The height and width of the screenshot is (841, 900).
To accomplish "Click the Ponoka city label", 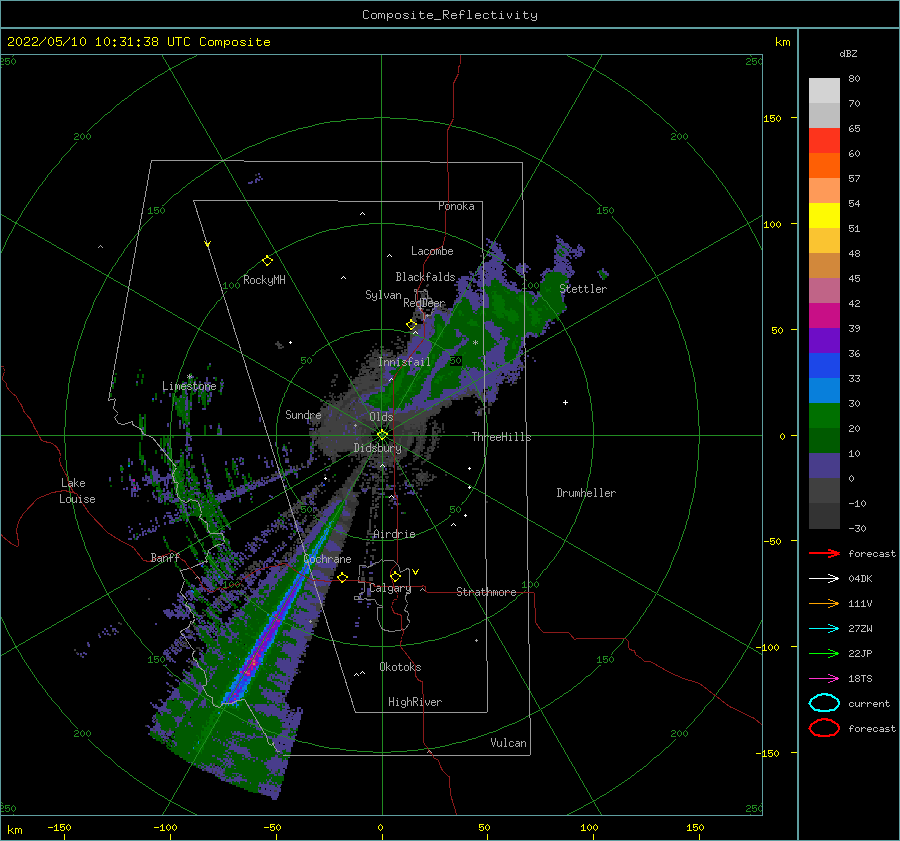I will [456, 206].
